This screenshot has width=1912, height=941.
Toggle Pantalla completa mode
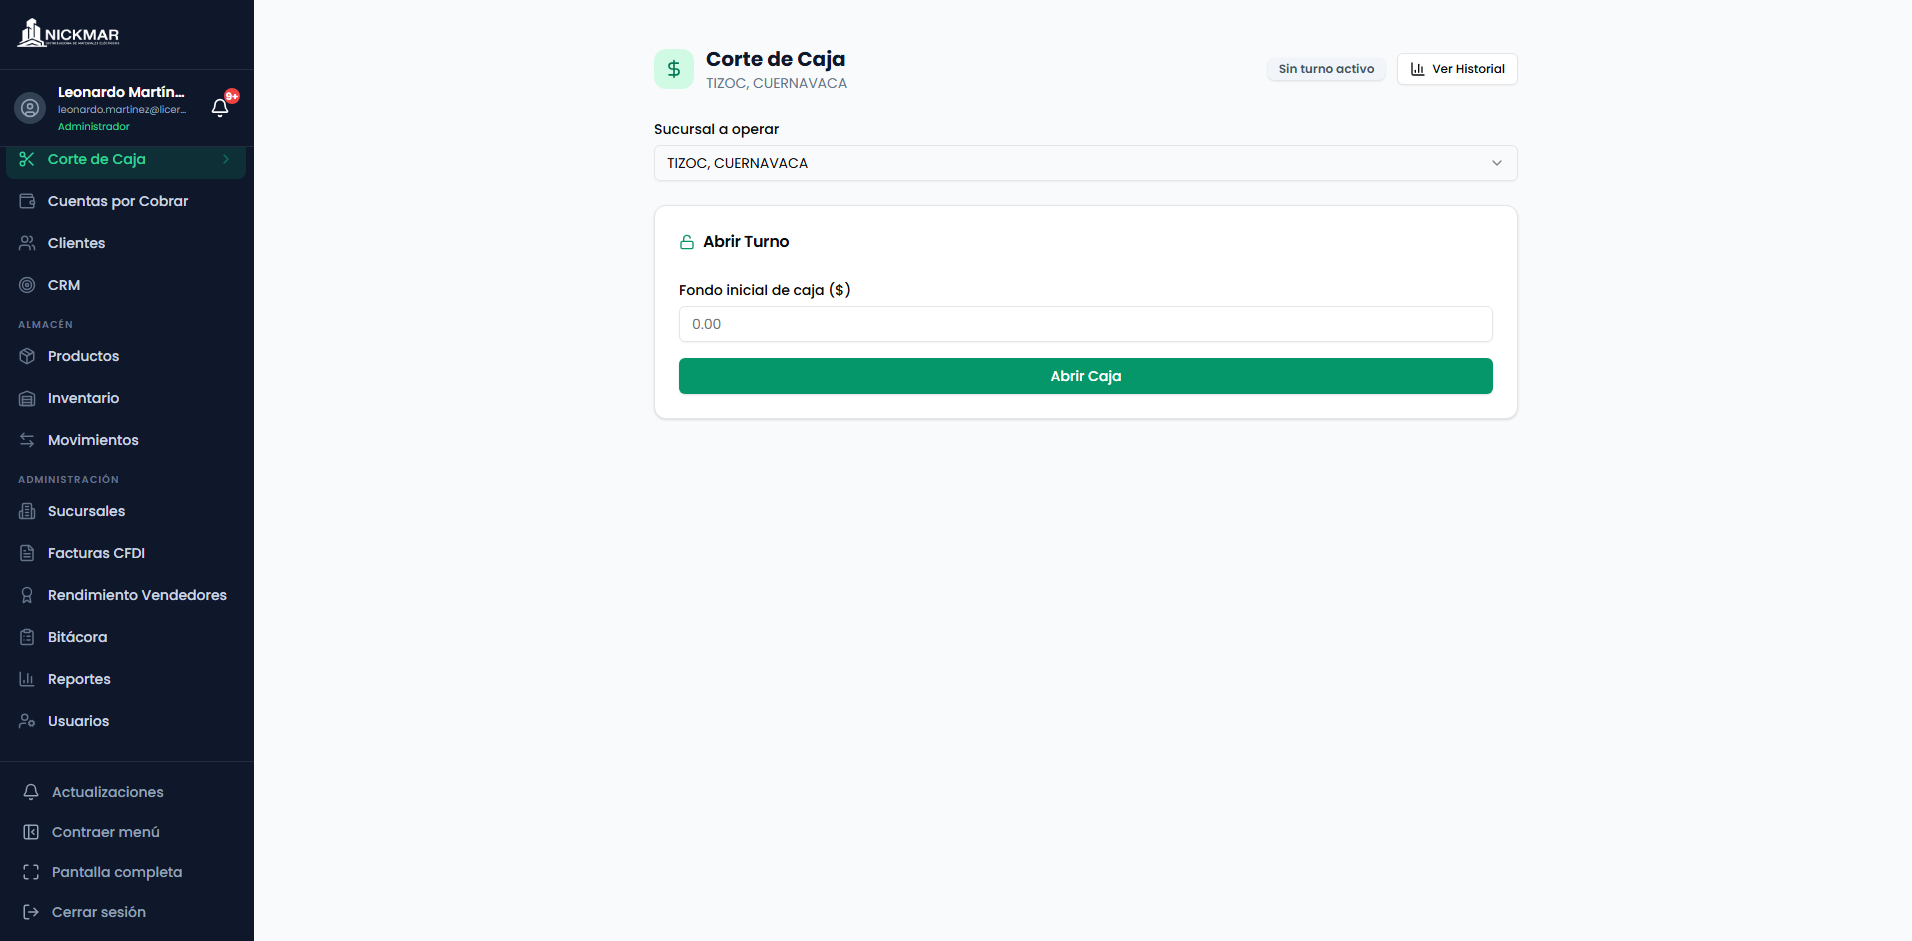[x=126, y=872]
